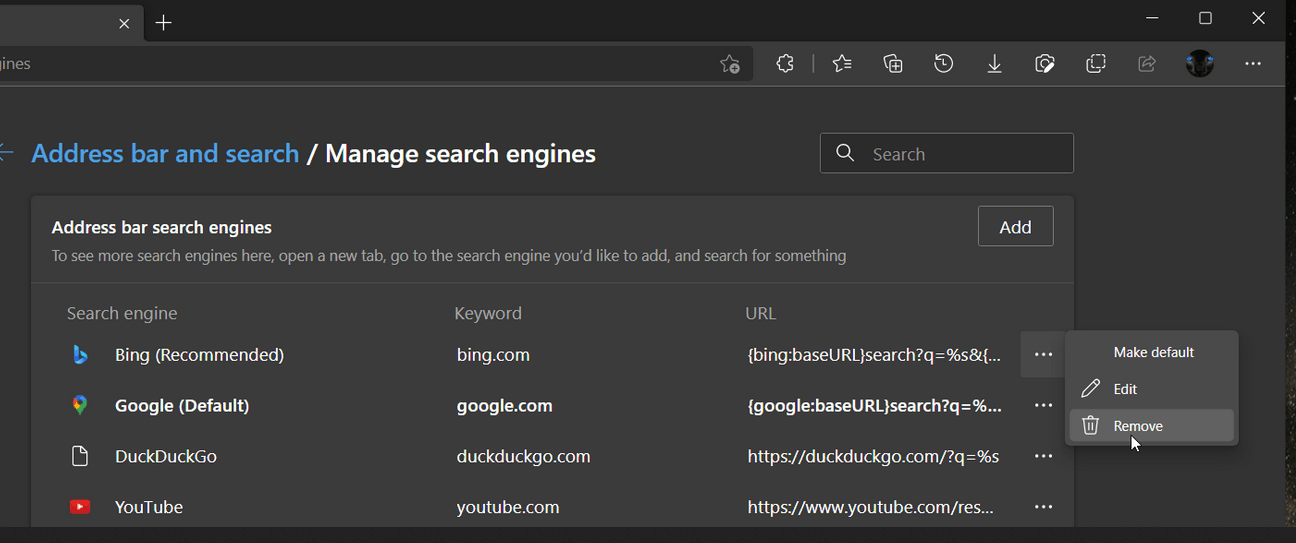
Task: Click in the settings Search field
Action: 947,153
